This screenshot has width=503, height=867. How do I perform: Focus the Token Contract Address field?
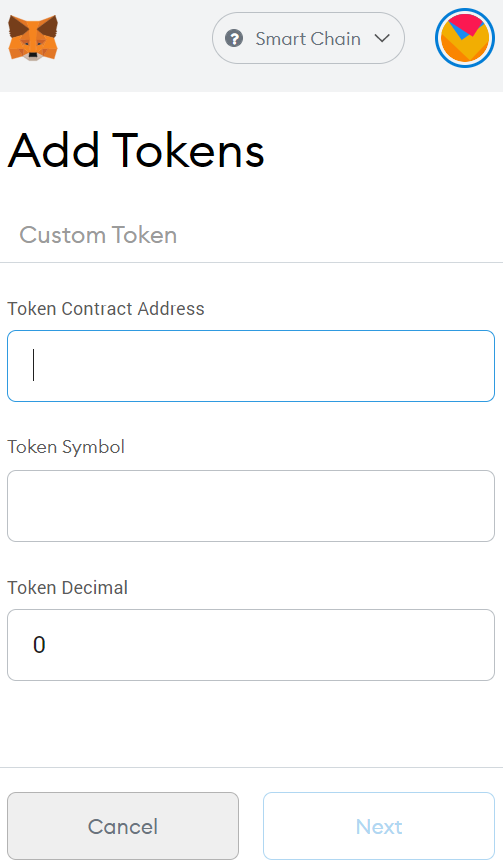[x=251, y=366]
